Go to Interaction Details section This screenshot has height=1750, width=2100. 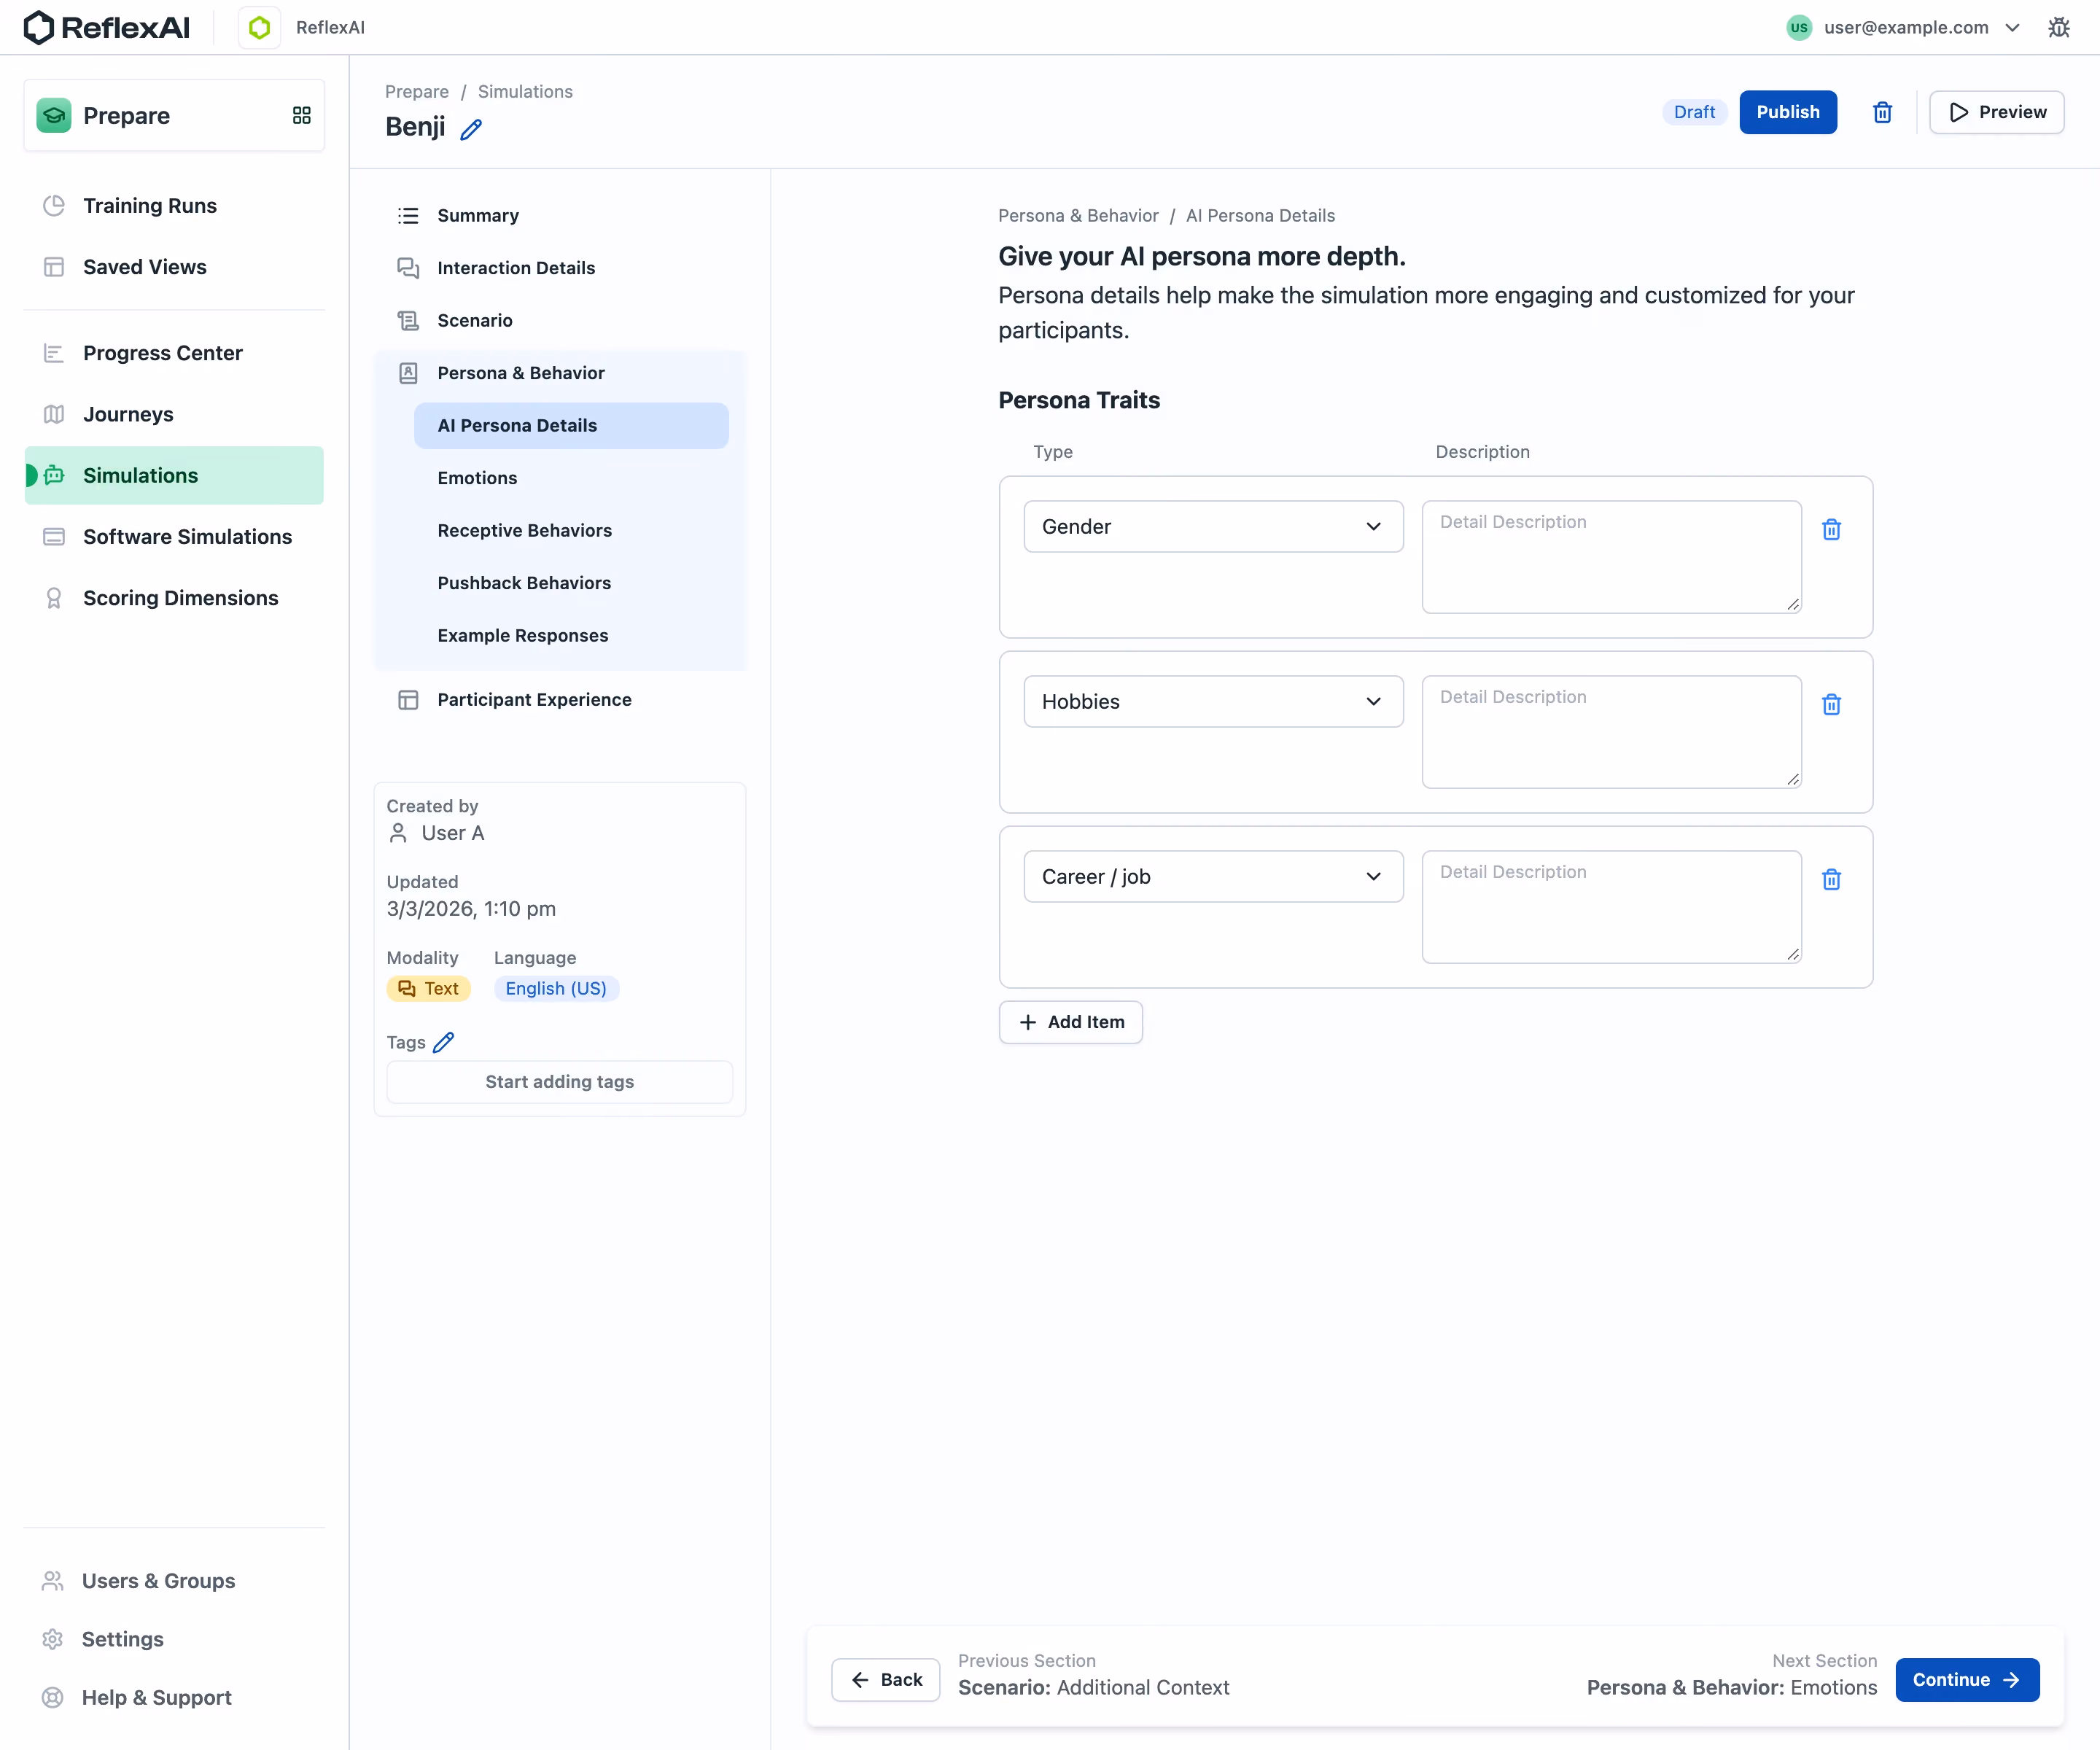point(560,268)
